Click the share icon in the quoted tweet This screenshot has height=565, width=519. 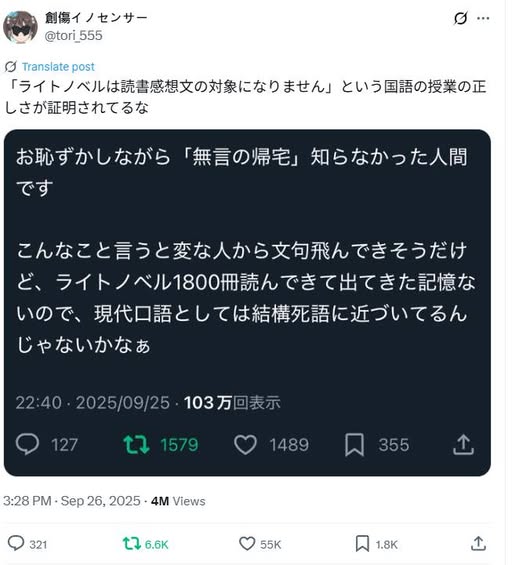point(463,444)
